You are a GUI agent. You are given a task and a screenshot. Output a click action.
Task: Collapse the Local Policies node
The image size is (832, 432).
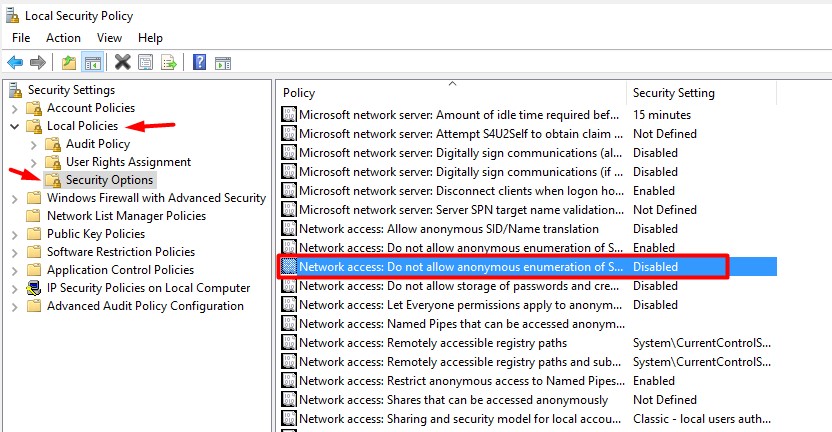pyautogui.click(x=14, y=126)
